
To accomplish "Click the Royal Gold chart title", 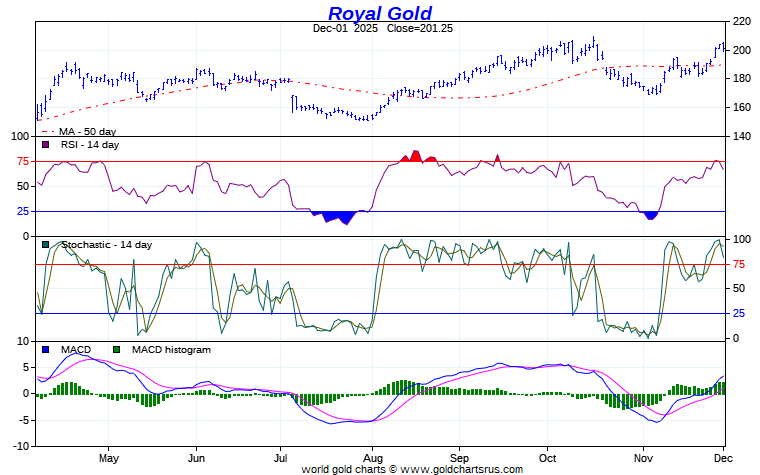I will pyautogui.click(x=380, y=13).
